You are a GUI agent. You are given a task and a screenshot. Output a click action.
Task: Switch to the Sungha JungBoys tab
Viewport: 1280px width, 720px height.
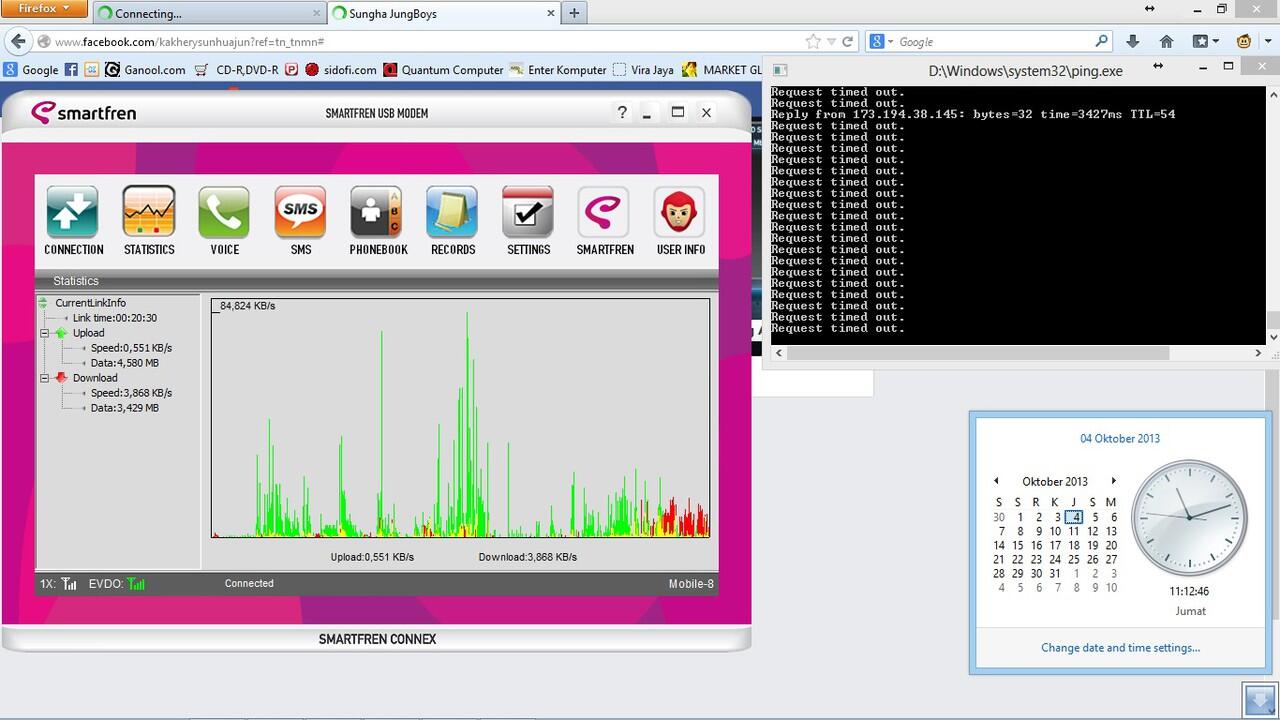[445, 14]
